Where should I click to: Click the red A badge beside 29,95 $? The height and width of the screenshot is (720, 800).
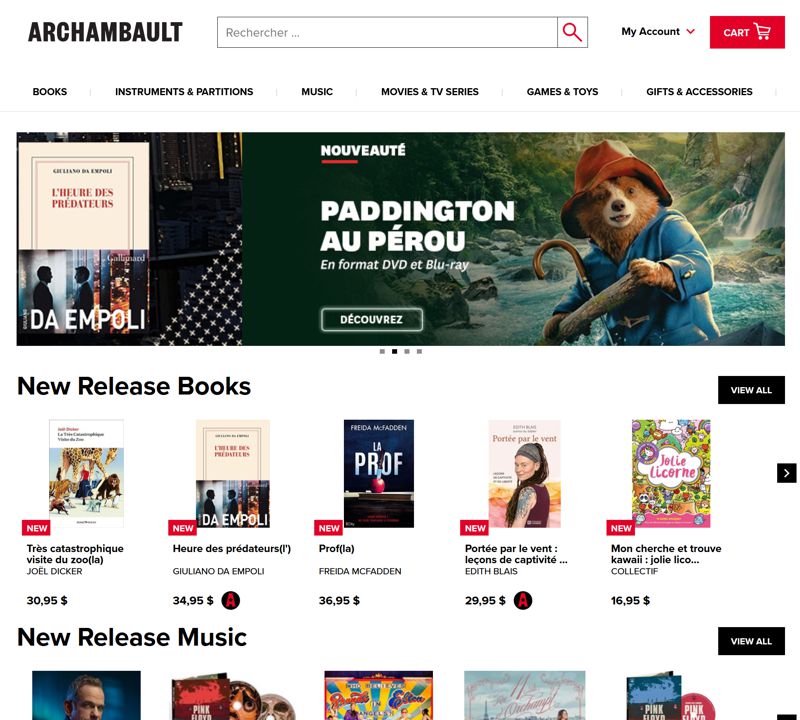point(523,600)
